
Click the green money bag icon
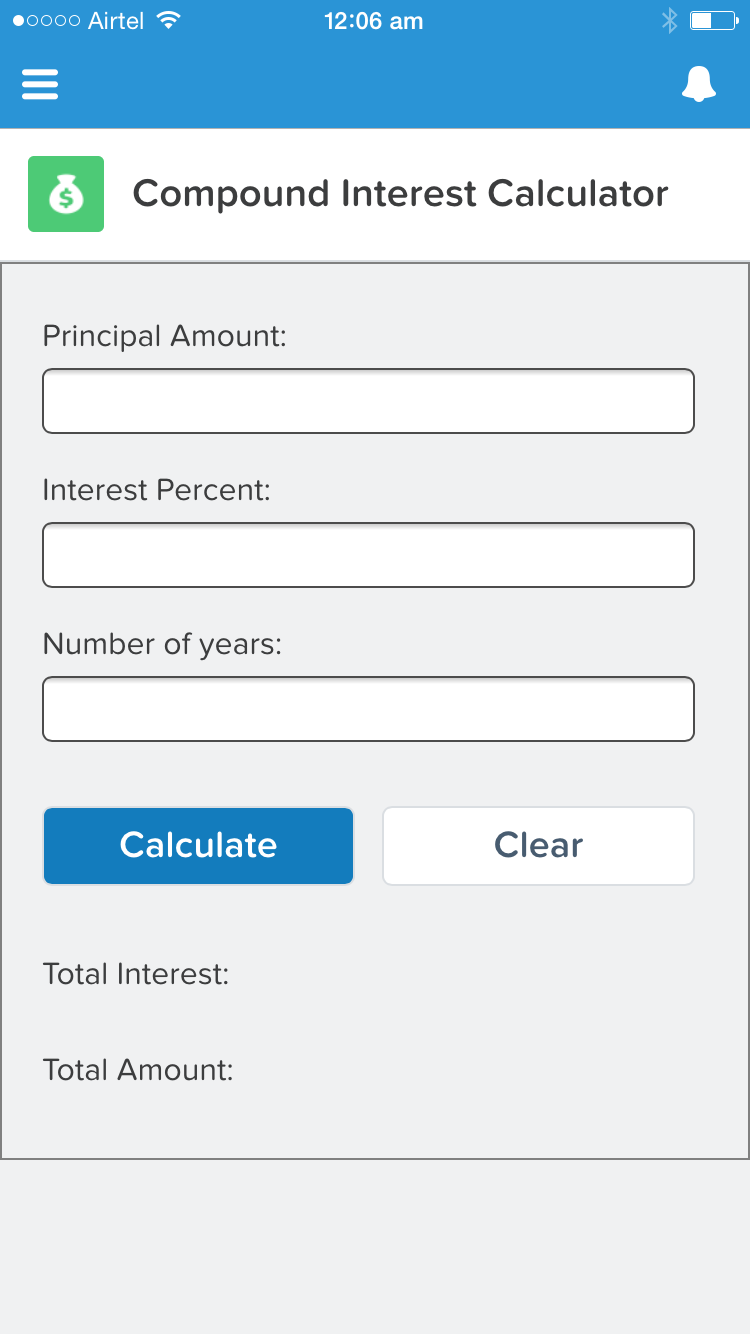click(66, 194)
